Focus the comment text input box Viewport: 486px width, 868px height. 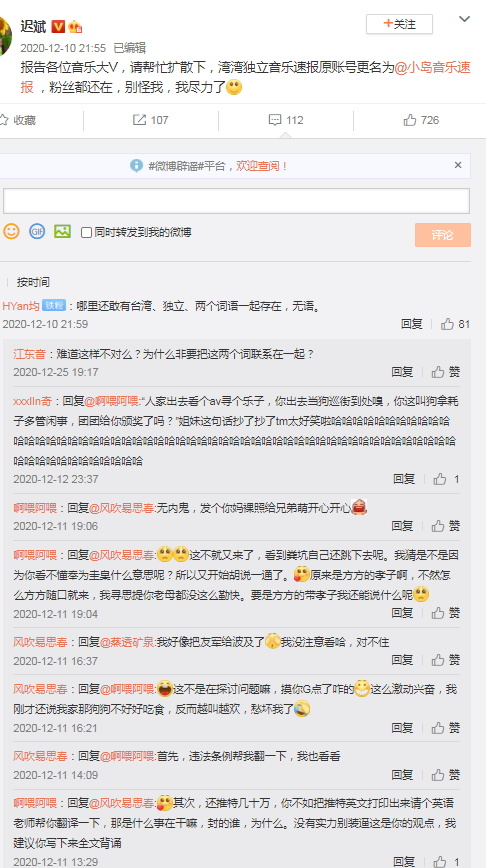tap(236, 201)
